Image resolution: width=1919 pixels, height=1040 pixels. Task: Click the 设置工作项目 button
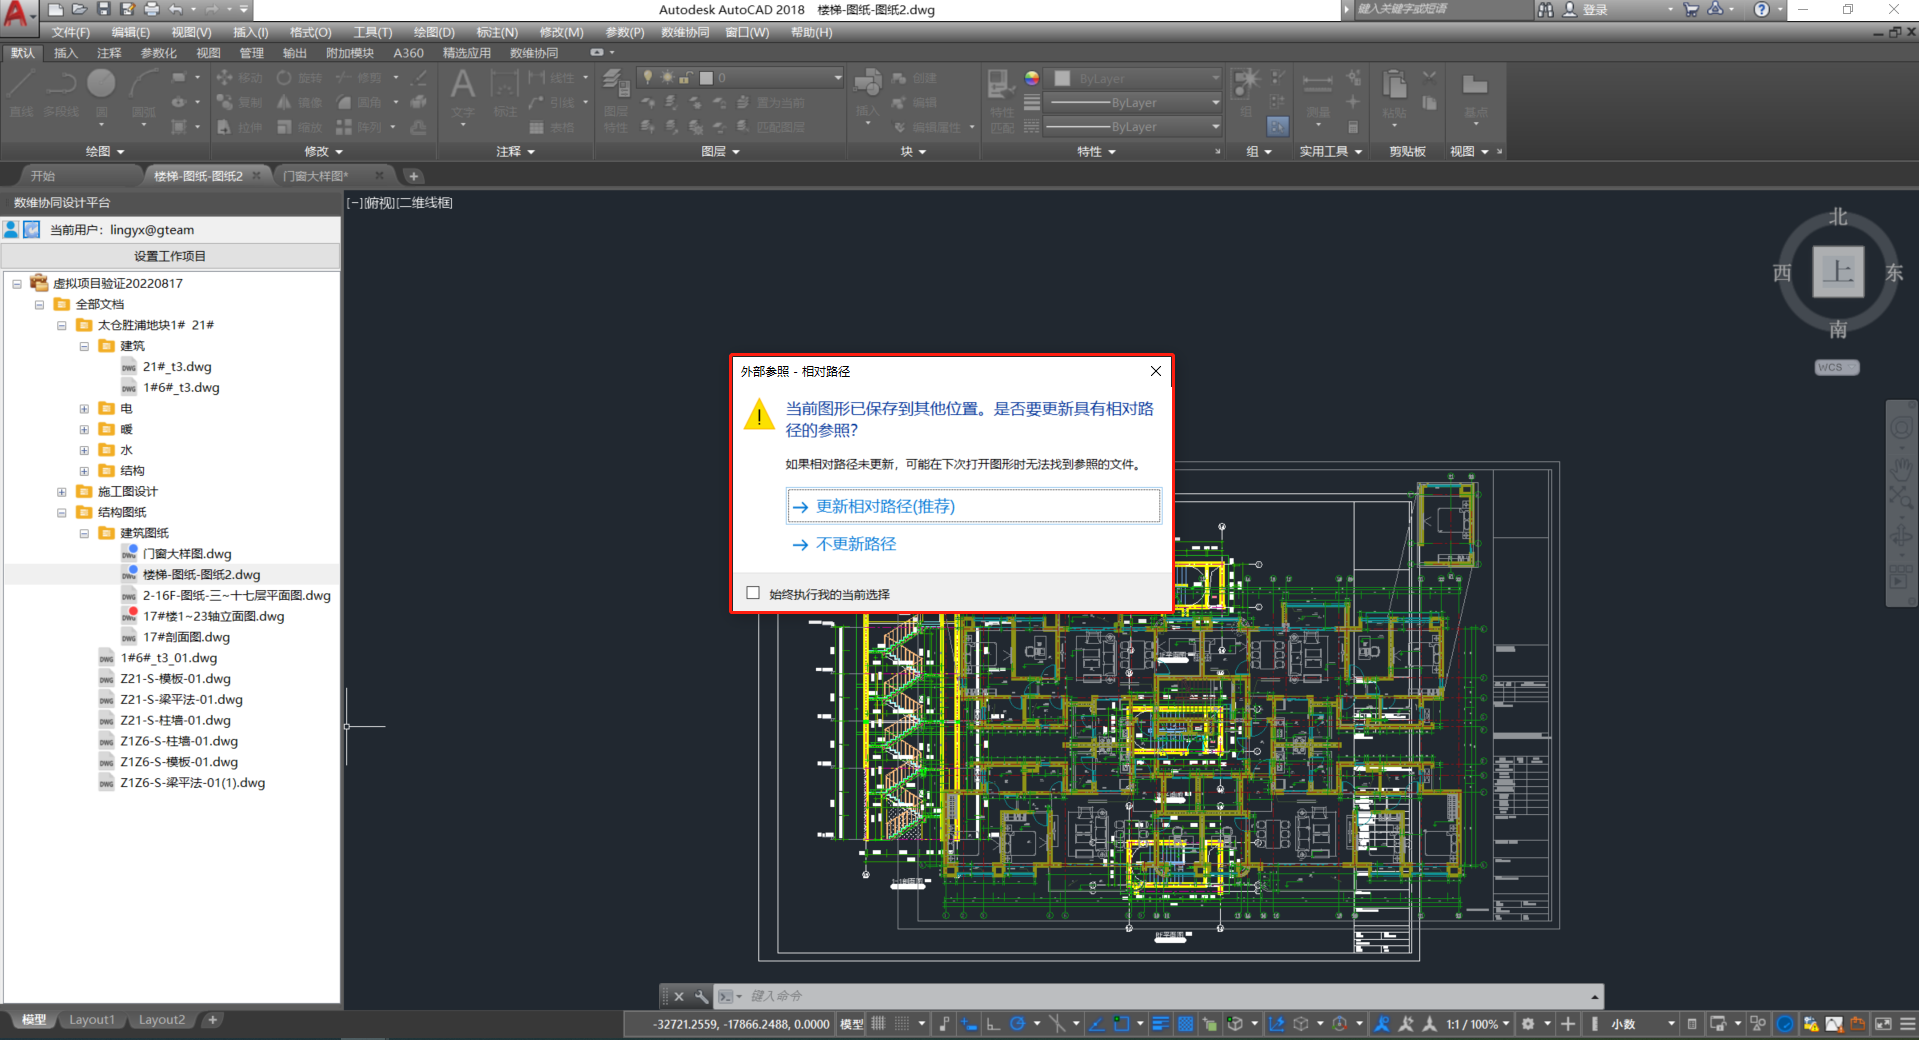point(170,256)
